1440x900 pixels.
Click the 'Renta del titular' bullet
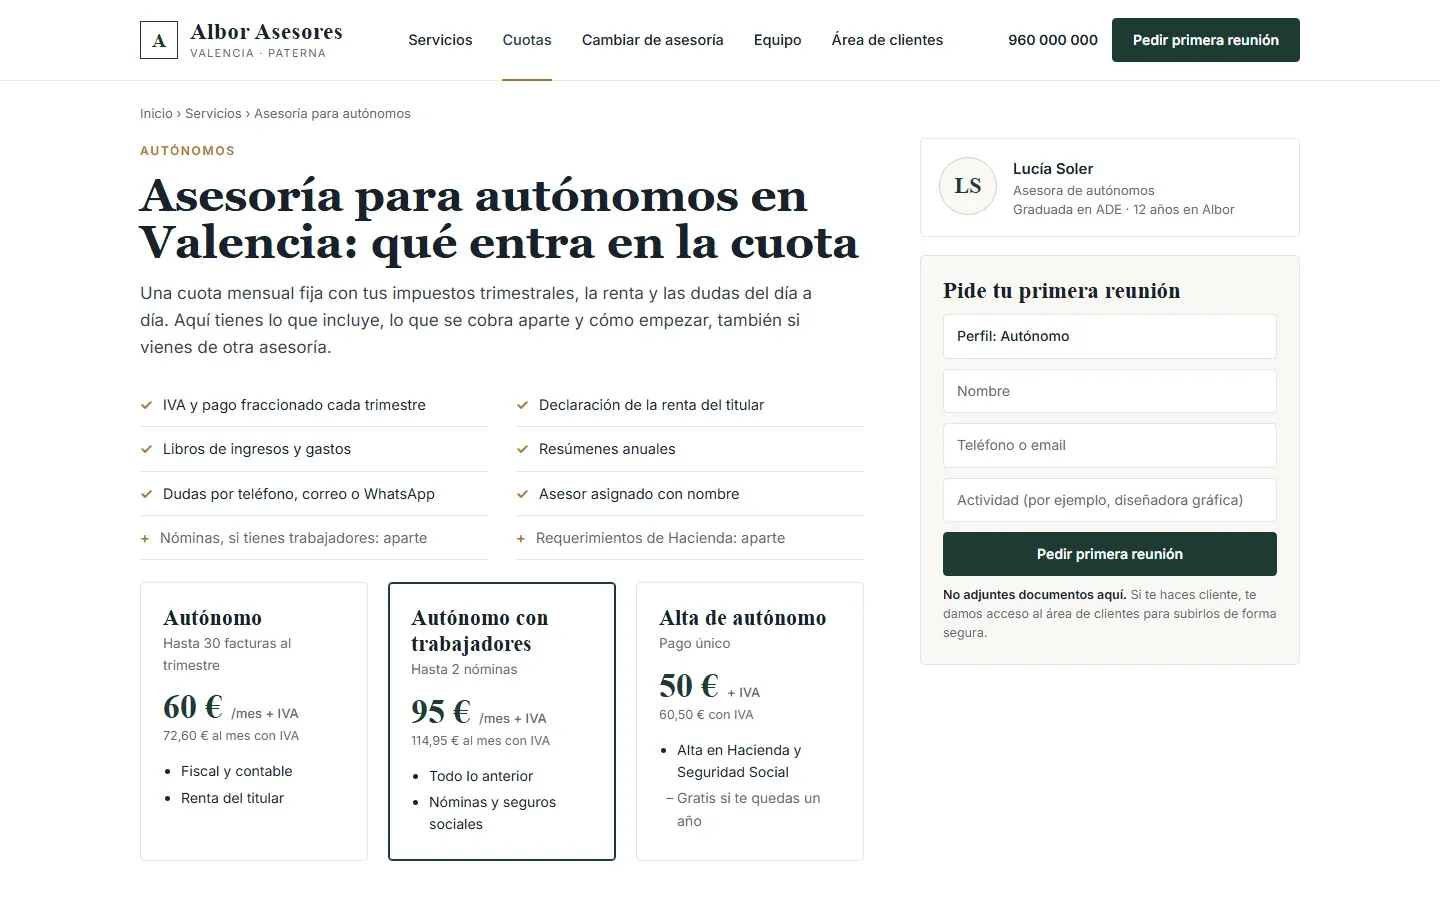click(x=232, y=798)
